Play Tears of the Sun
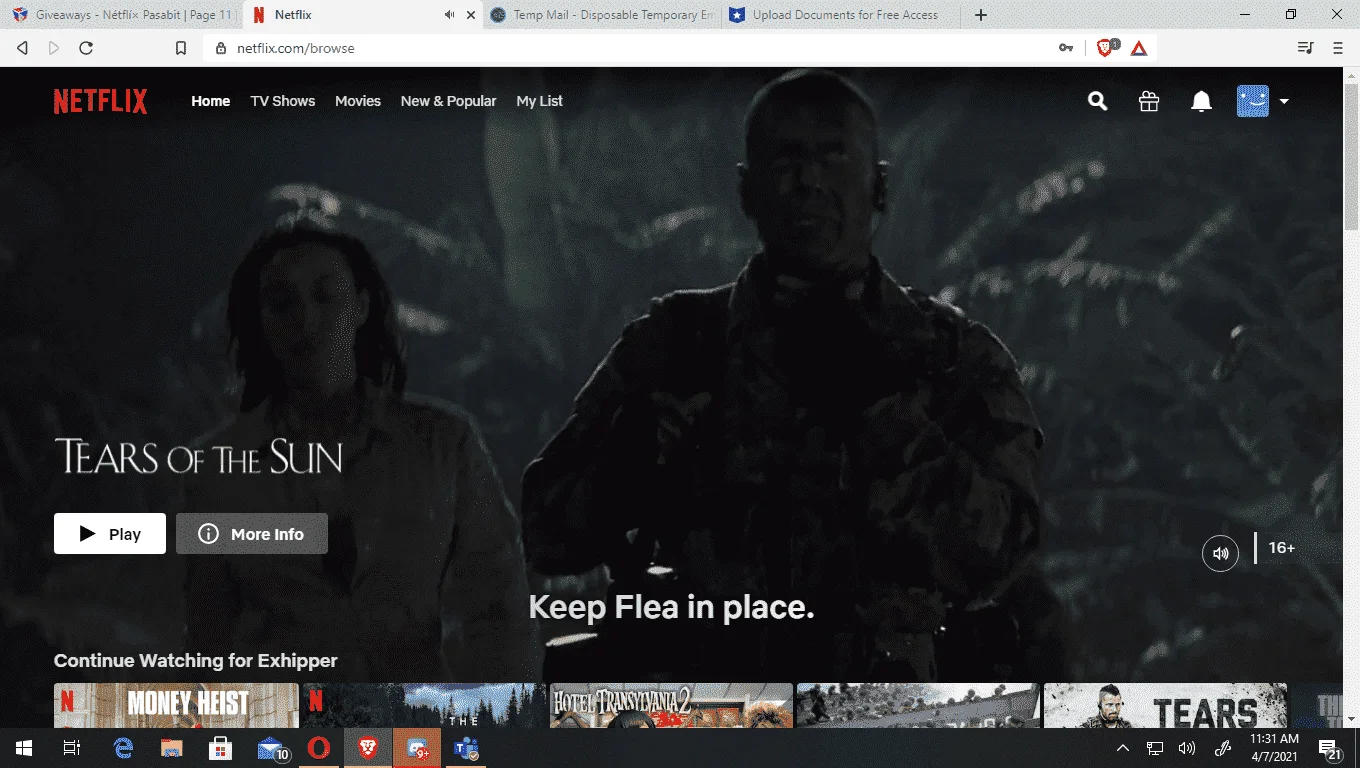This screenshot has width=1360, height=768. (110, 534)
